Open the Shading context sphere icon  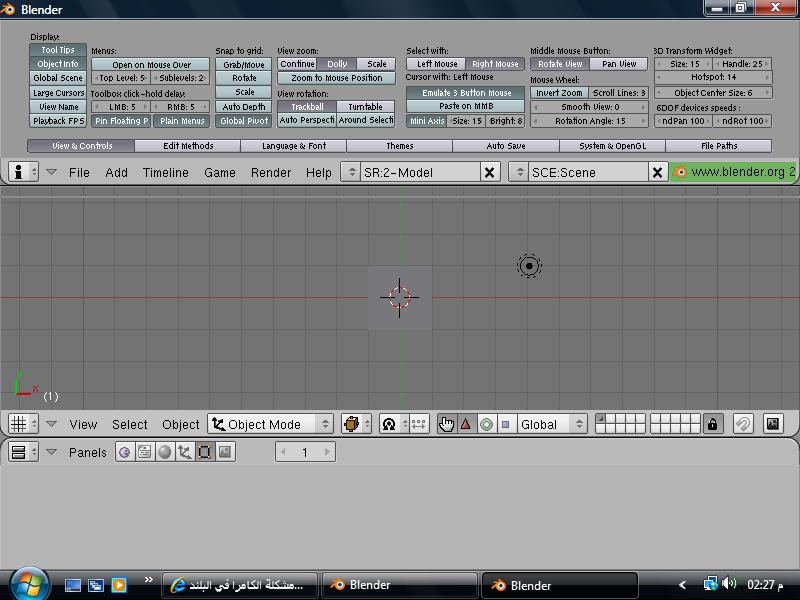[x=164, y=452]
